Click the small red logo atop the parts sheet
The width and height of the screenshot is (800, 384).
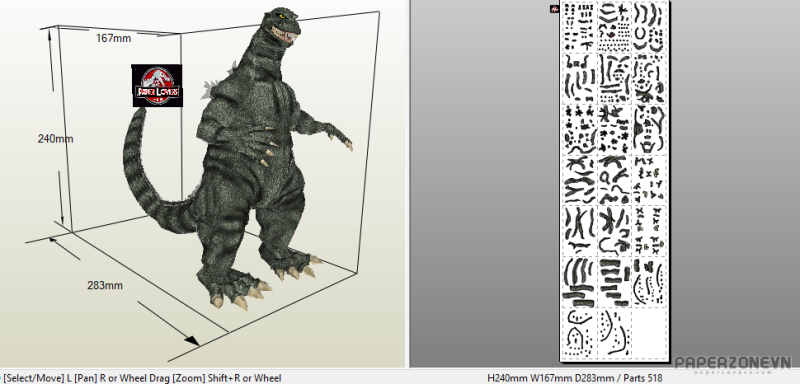555,8
